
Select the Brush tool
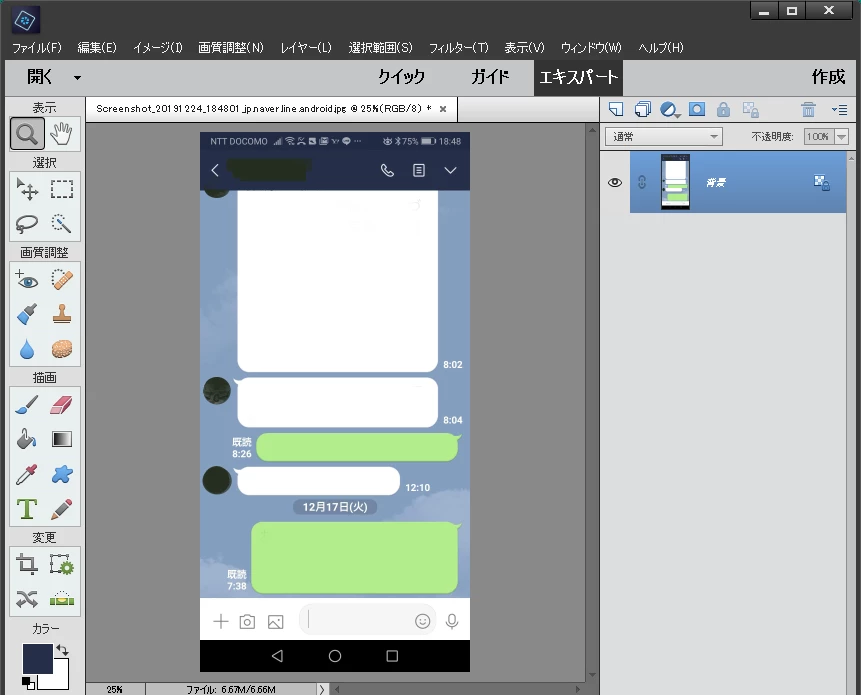(x=27, y=405)
